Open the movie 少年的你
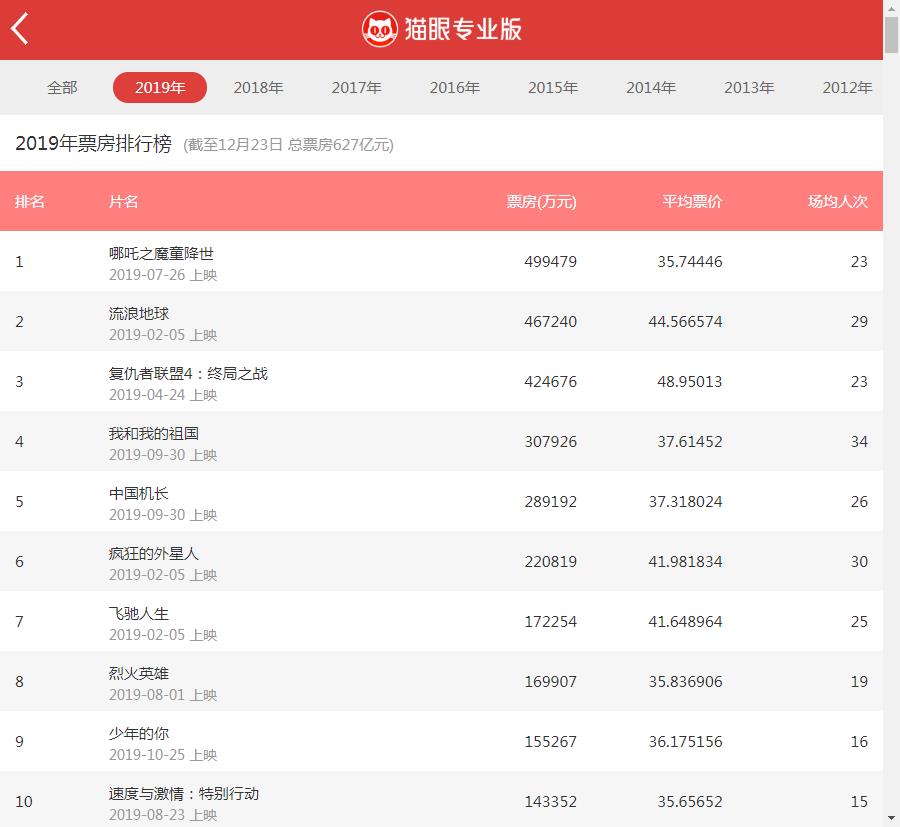900x827 pixels. click(x=139, y=733)
